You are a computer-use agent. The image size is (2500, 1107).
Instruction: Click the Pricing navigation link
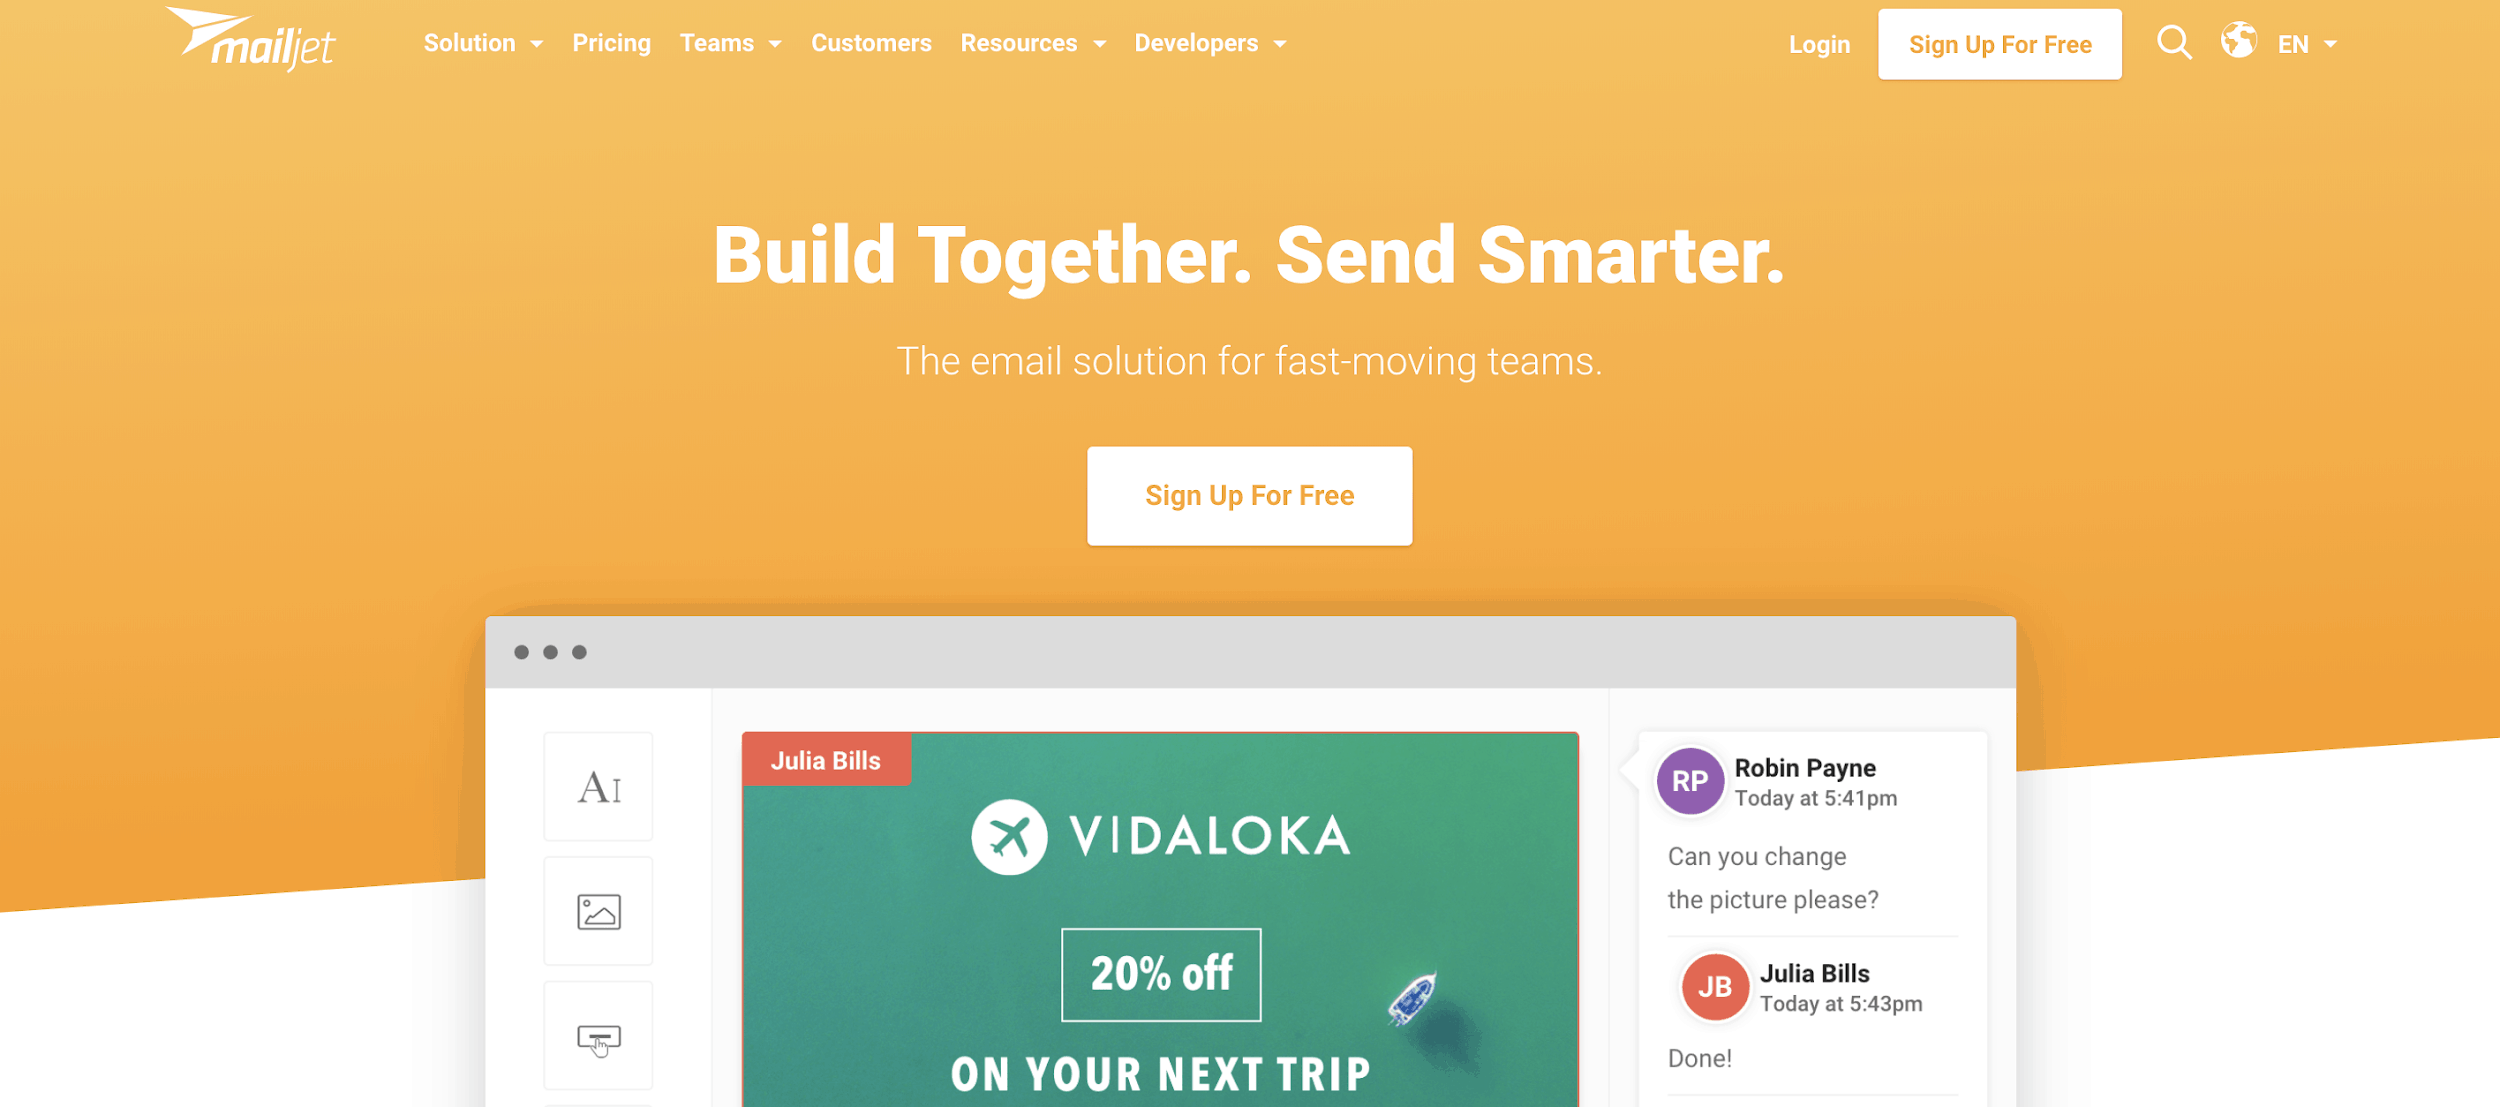pos(611,43)
